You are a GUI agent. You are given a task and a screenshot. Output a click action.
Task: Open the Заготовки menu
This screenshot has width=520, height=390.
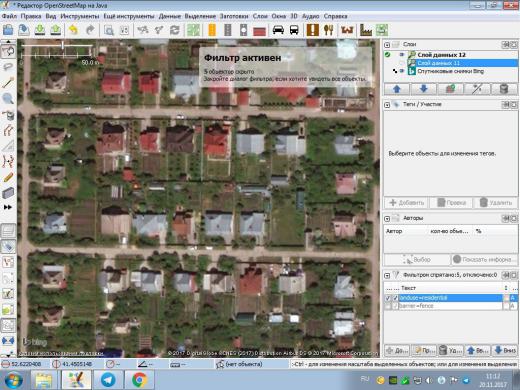point(234,16)
